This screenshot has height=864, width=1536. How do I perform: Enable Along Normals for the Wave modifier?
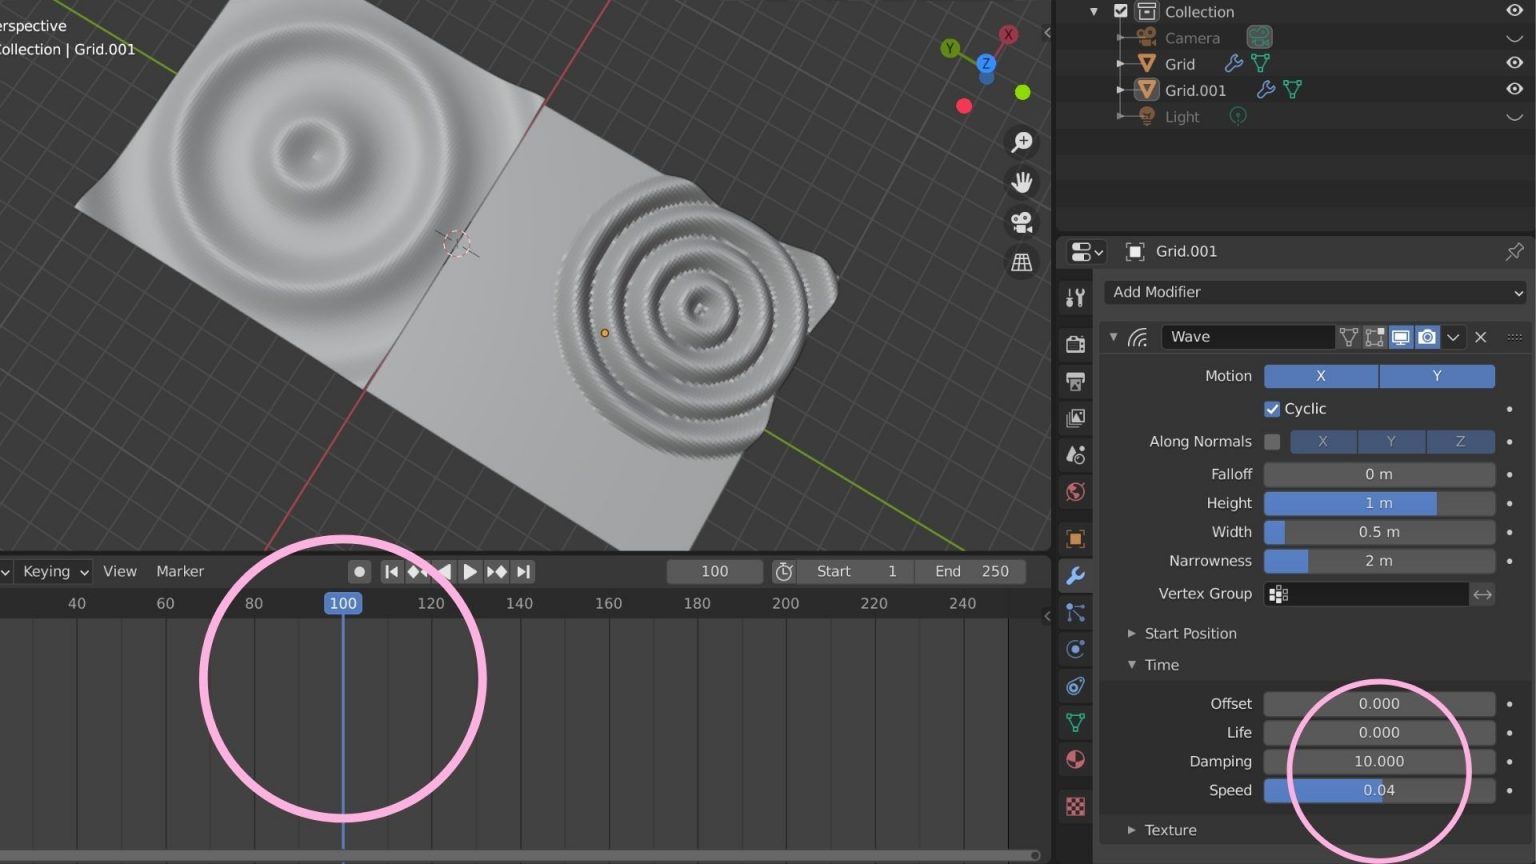(x=1272, y=441)
